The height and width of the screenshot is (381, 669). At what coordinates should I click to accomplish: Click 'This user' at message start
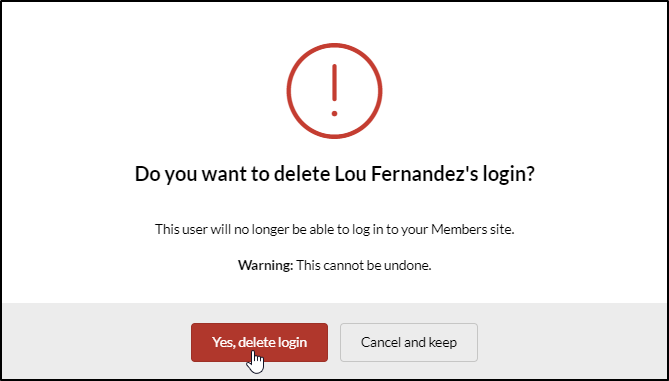click(180, 230)
